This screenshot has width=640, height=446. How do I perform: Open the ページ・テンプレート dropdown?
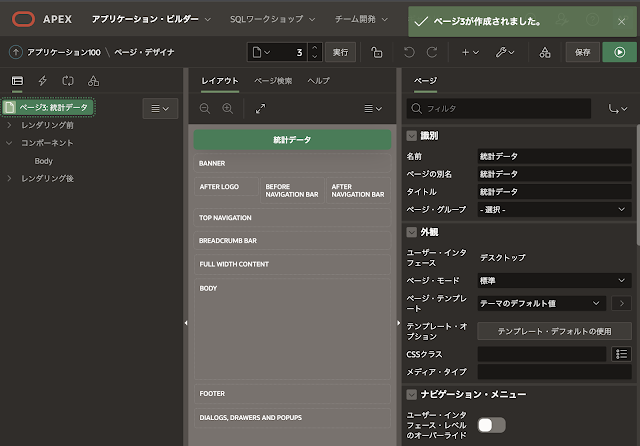[541, 303]
